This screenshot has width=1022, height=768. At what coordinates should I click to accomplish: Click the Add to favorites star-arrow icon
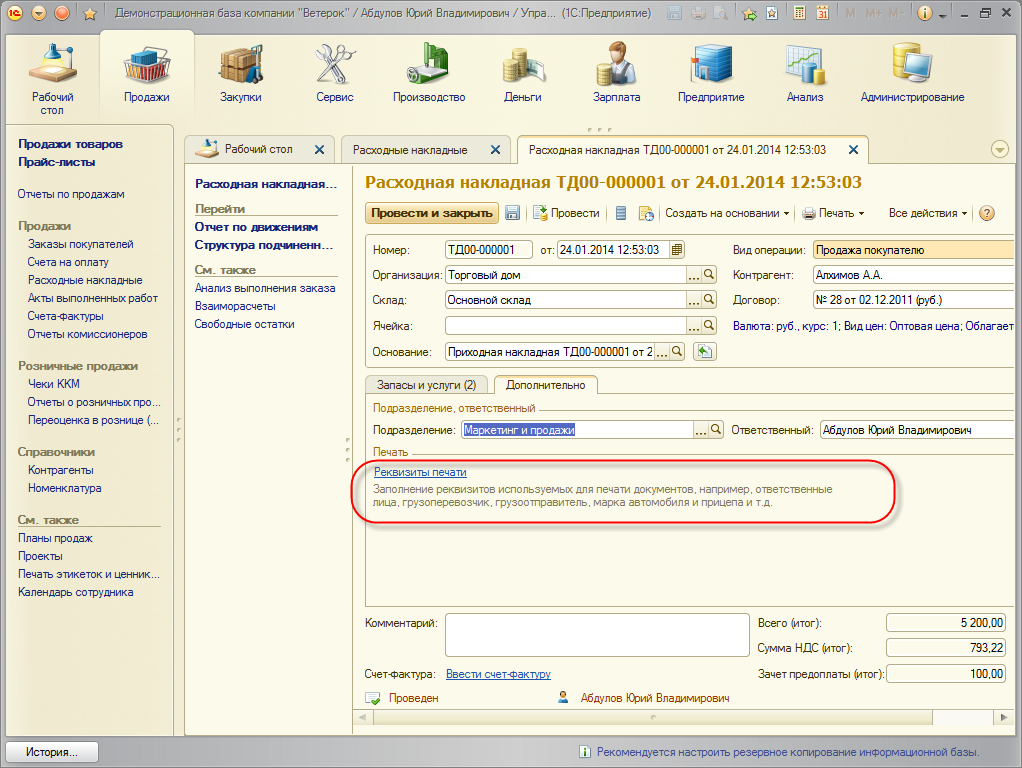point(750,14)
